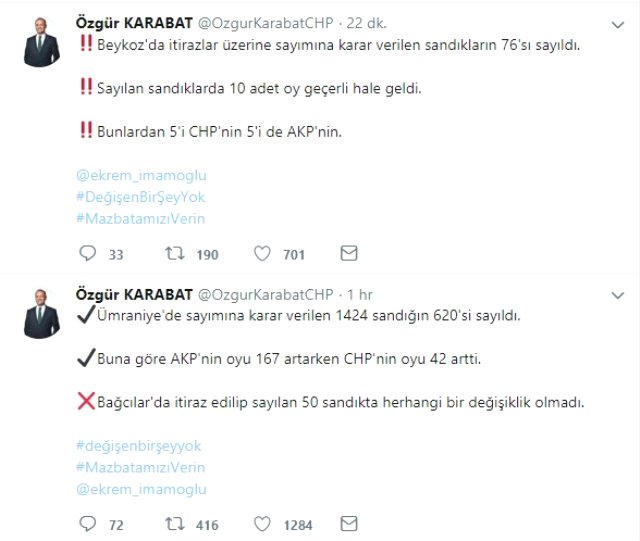Open the first tweet's profile avatar

[41, 44]
